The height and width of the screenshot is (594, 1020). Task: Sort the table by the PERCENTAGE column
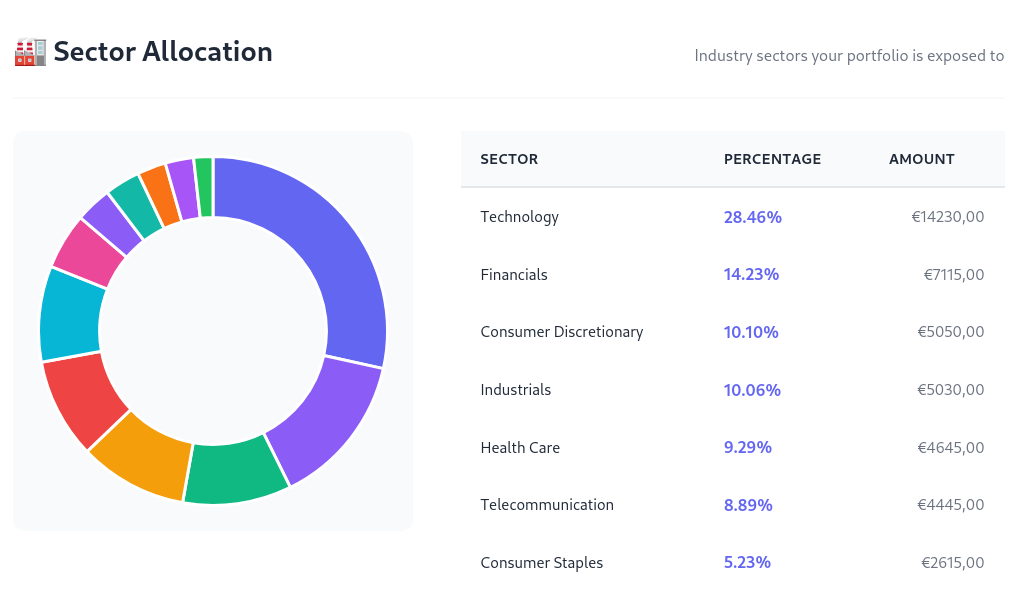point(772,159)
